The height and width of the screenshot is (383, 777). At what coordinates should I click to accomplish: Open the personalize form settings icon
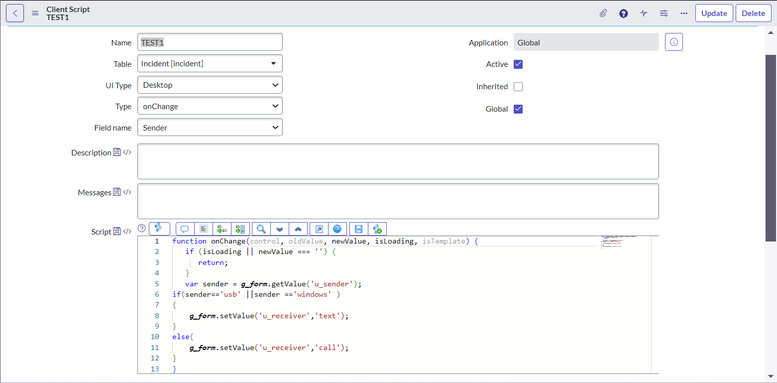coord(664,13)
